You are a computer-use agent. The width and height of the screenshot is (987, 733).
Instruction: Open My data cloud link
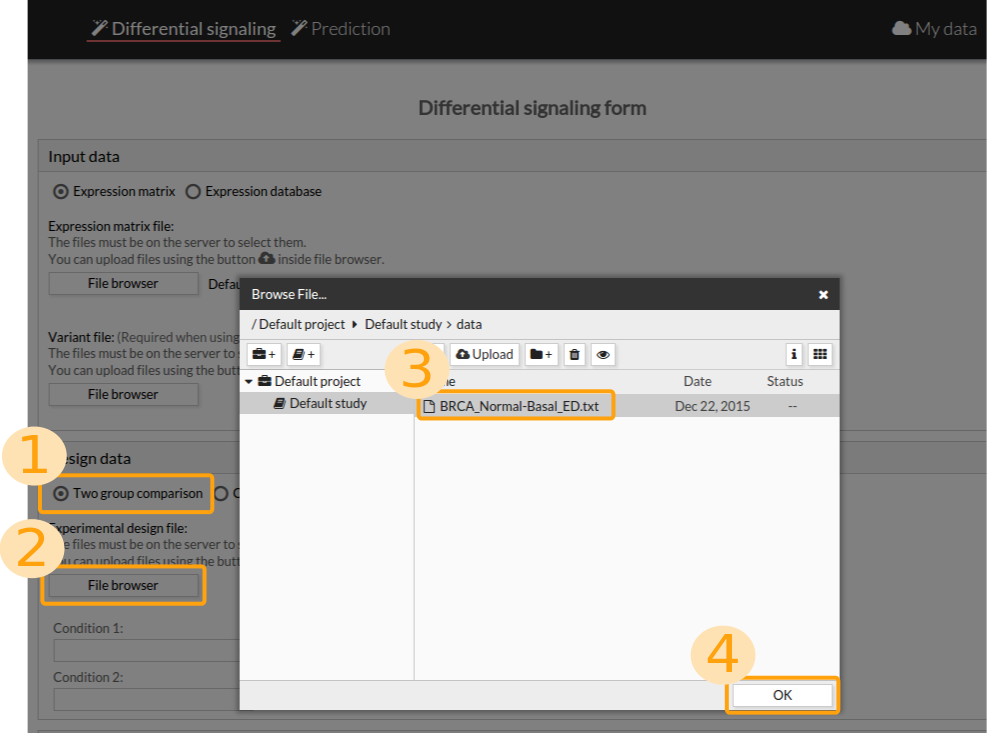[x=934, y=29]
